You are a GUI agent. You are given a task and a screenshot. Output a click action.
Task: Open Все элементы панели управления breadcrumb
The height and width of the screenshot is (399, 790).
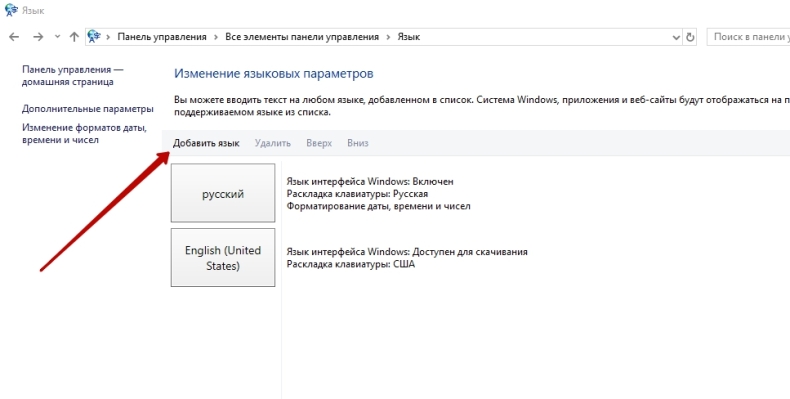point(302,37)
